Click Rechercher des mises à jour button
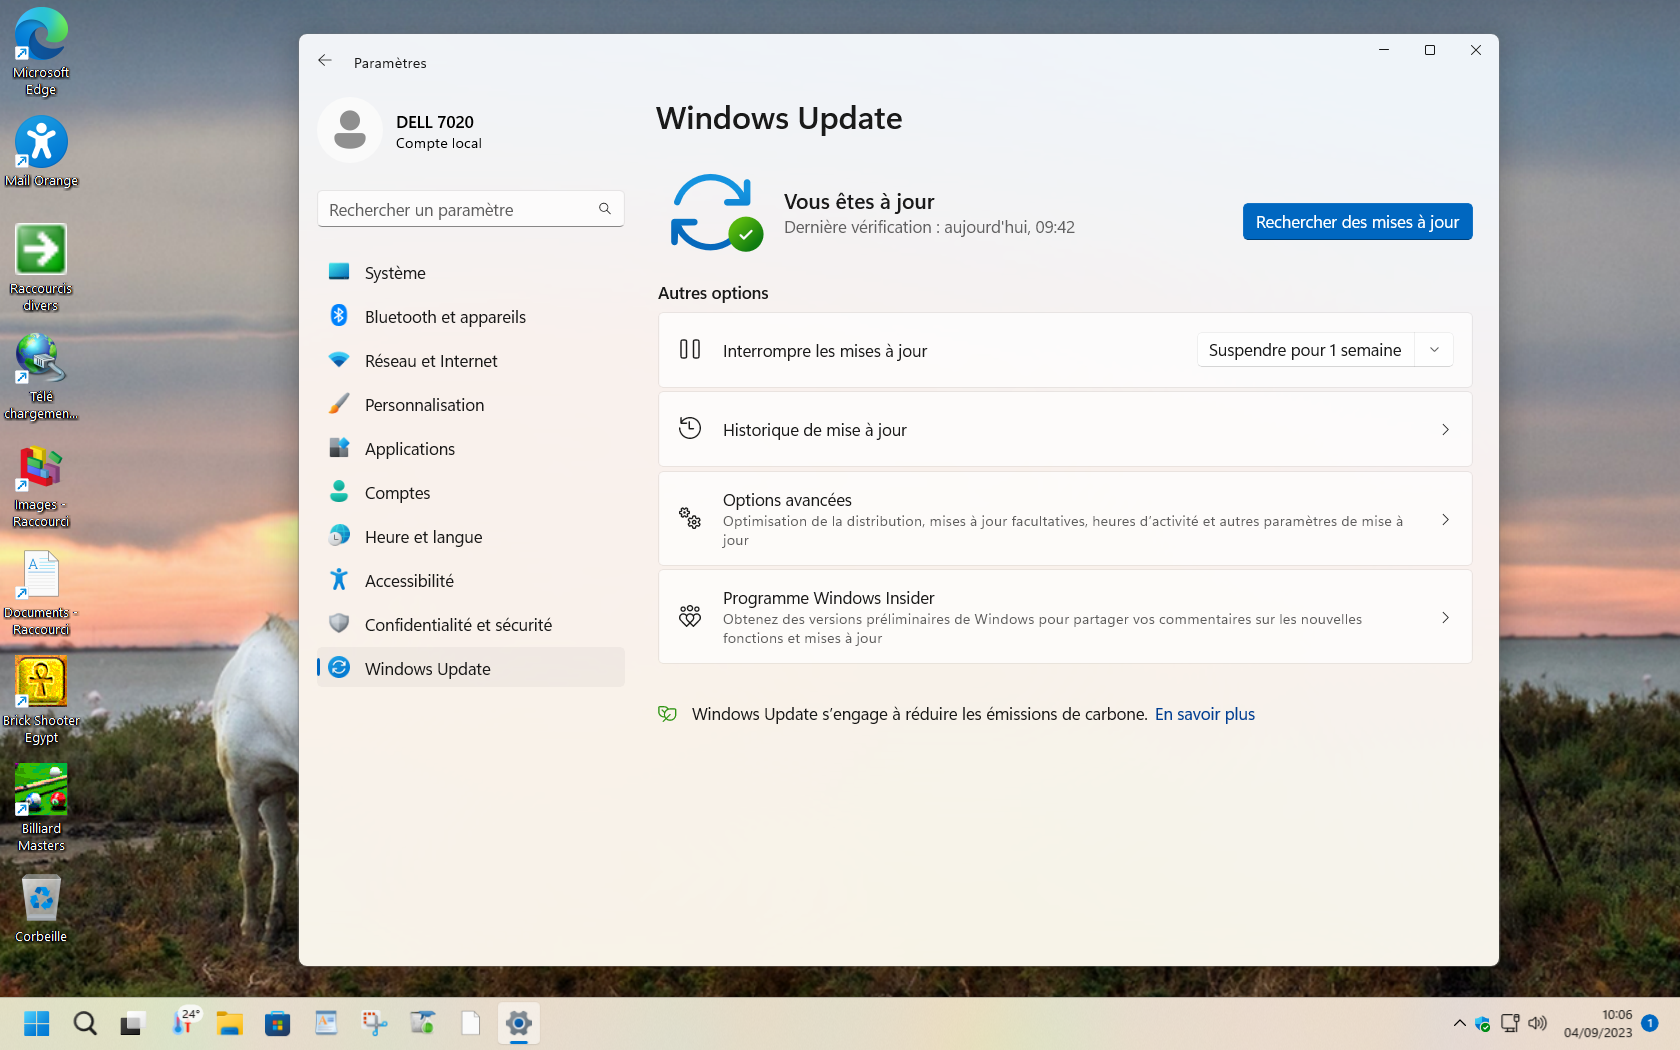1680x1050 pixels. pyautogui.click(x=1357, y=222)
